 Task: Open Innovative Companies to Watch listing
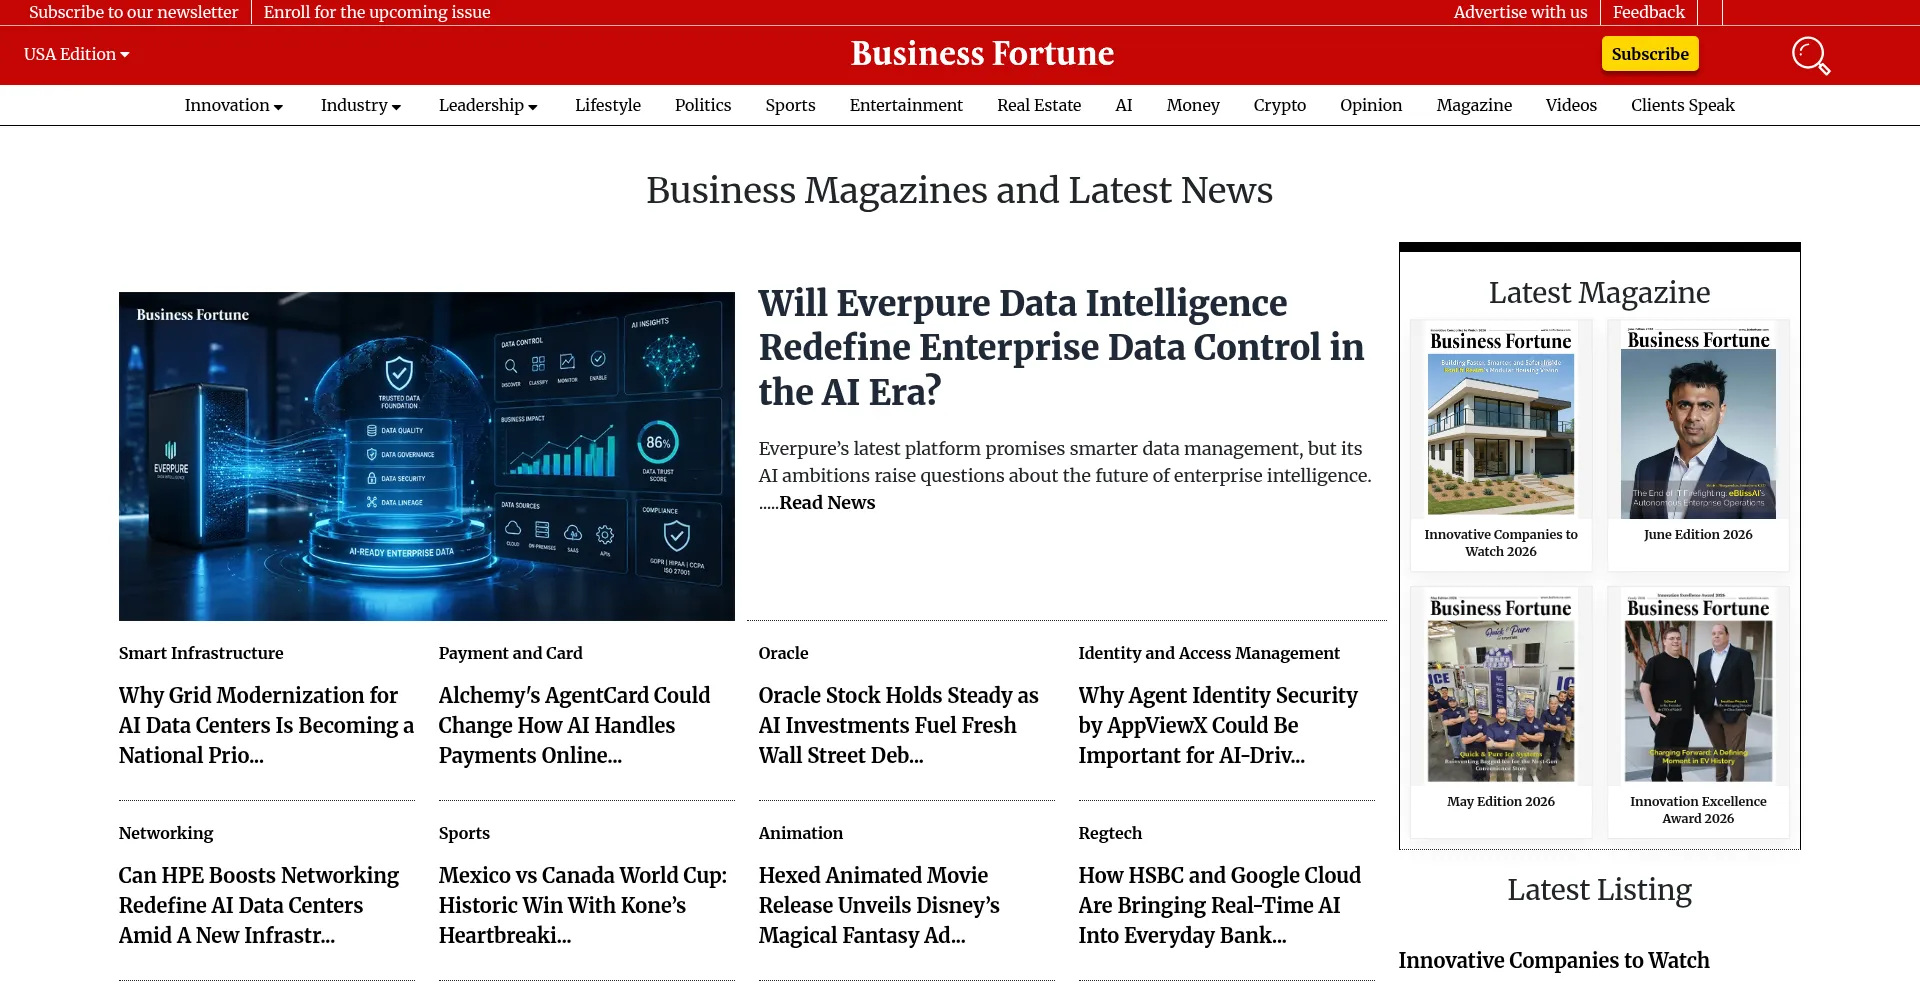tap(1554, 960)
